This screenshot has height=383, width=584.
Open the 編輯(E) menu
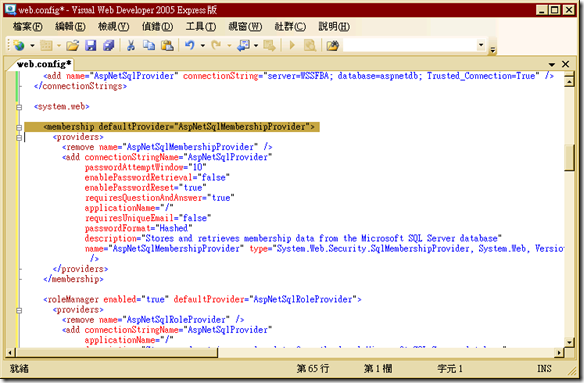70,26
